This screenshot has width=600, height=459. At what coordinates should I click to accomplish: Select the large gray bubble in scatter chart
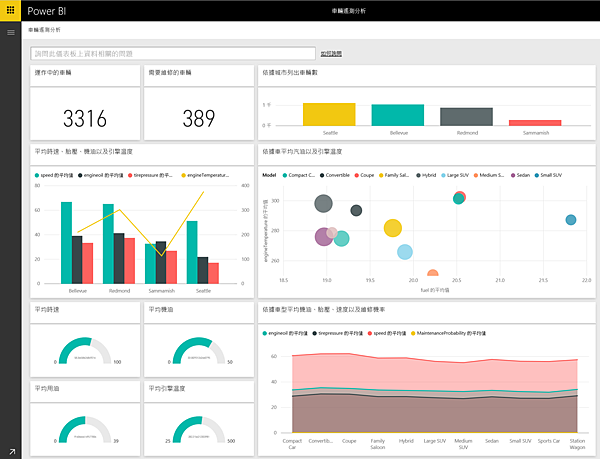[x=323, y=203]
